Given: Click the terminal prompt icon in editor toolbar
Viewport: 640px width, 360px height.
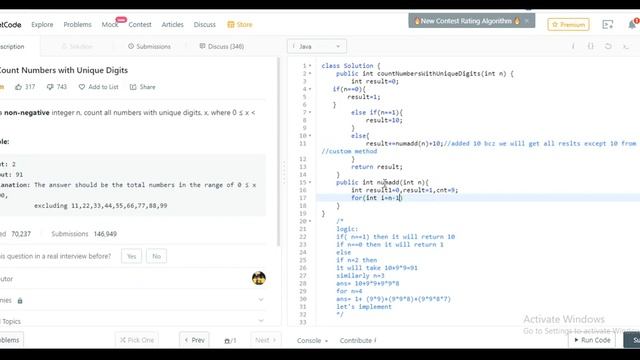Looking at the screenshot, I should (x=626, y=47).
